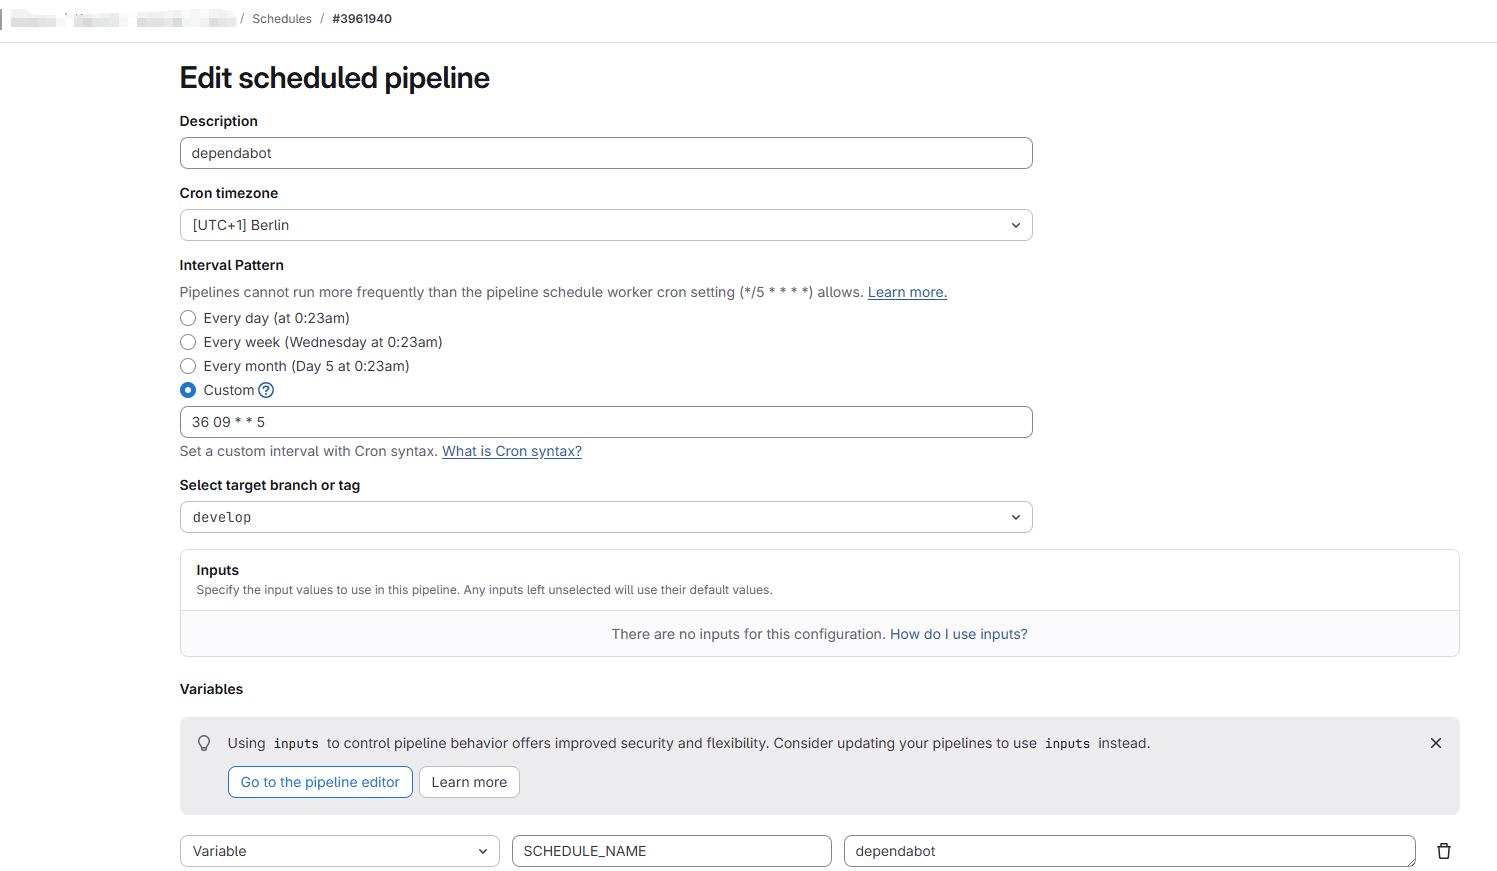Open the Cron timezone dropdown
The image size is (1497, 871).
click(606, 225)
